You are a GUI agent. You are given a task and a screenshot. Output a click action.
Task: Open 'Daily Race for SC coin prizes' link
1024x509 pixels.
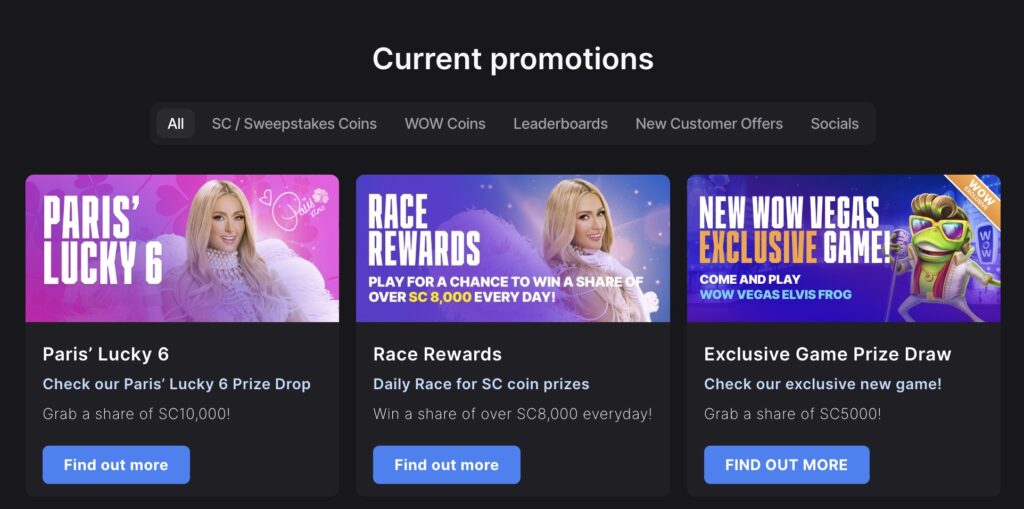point(481,384)
